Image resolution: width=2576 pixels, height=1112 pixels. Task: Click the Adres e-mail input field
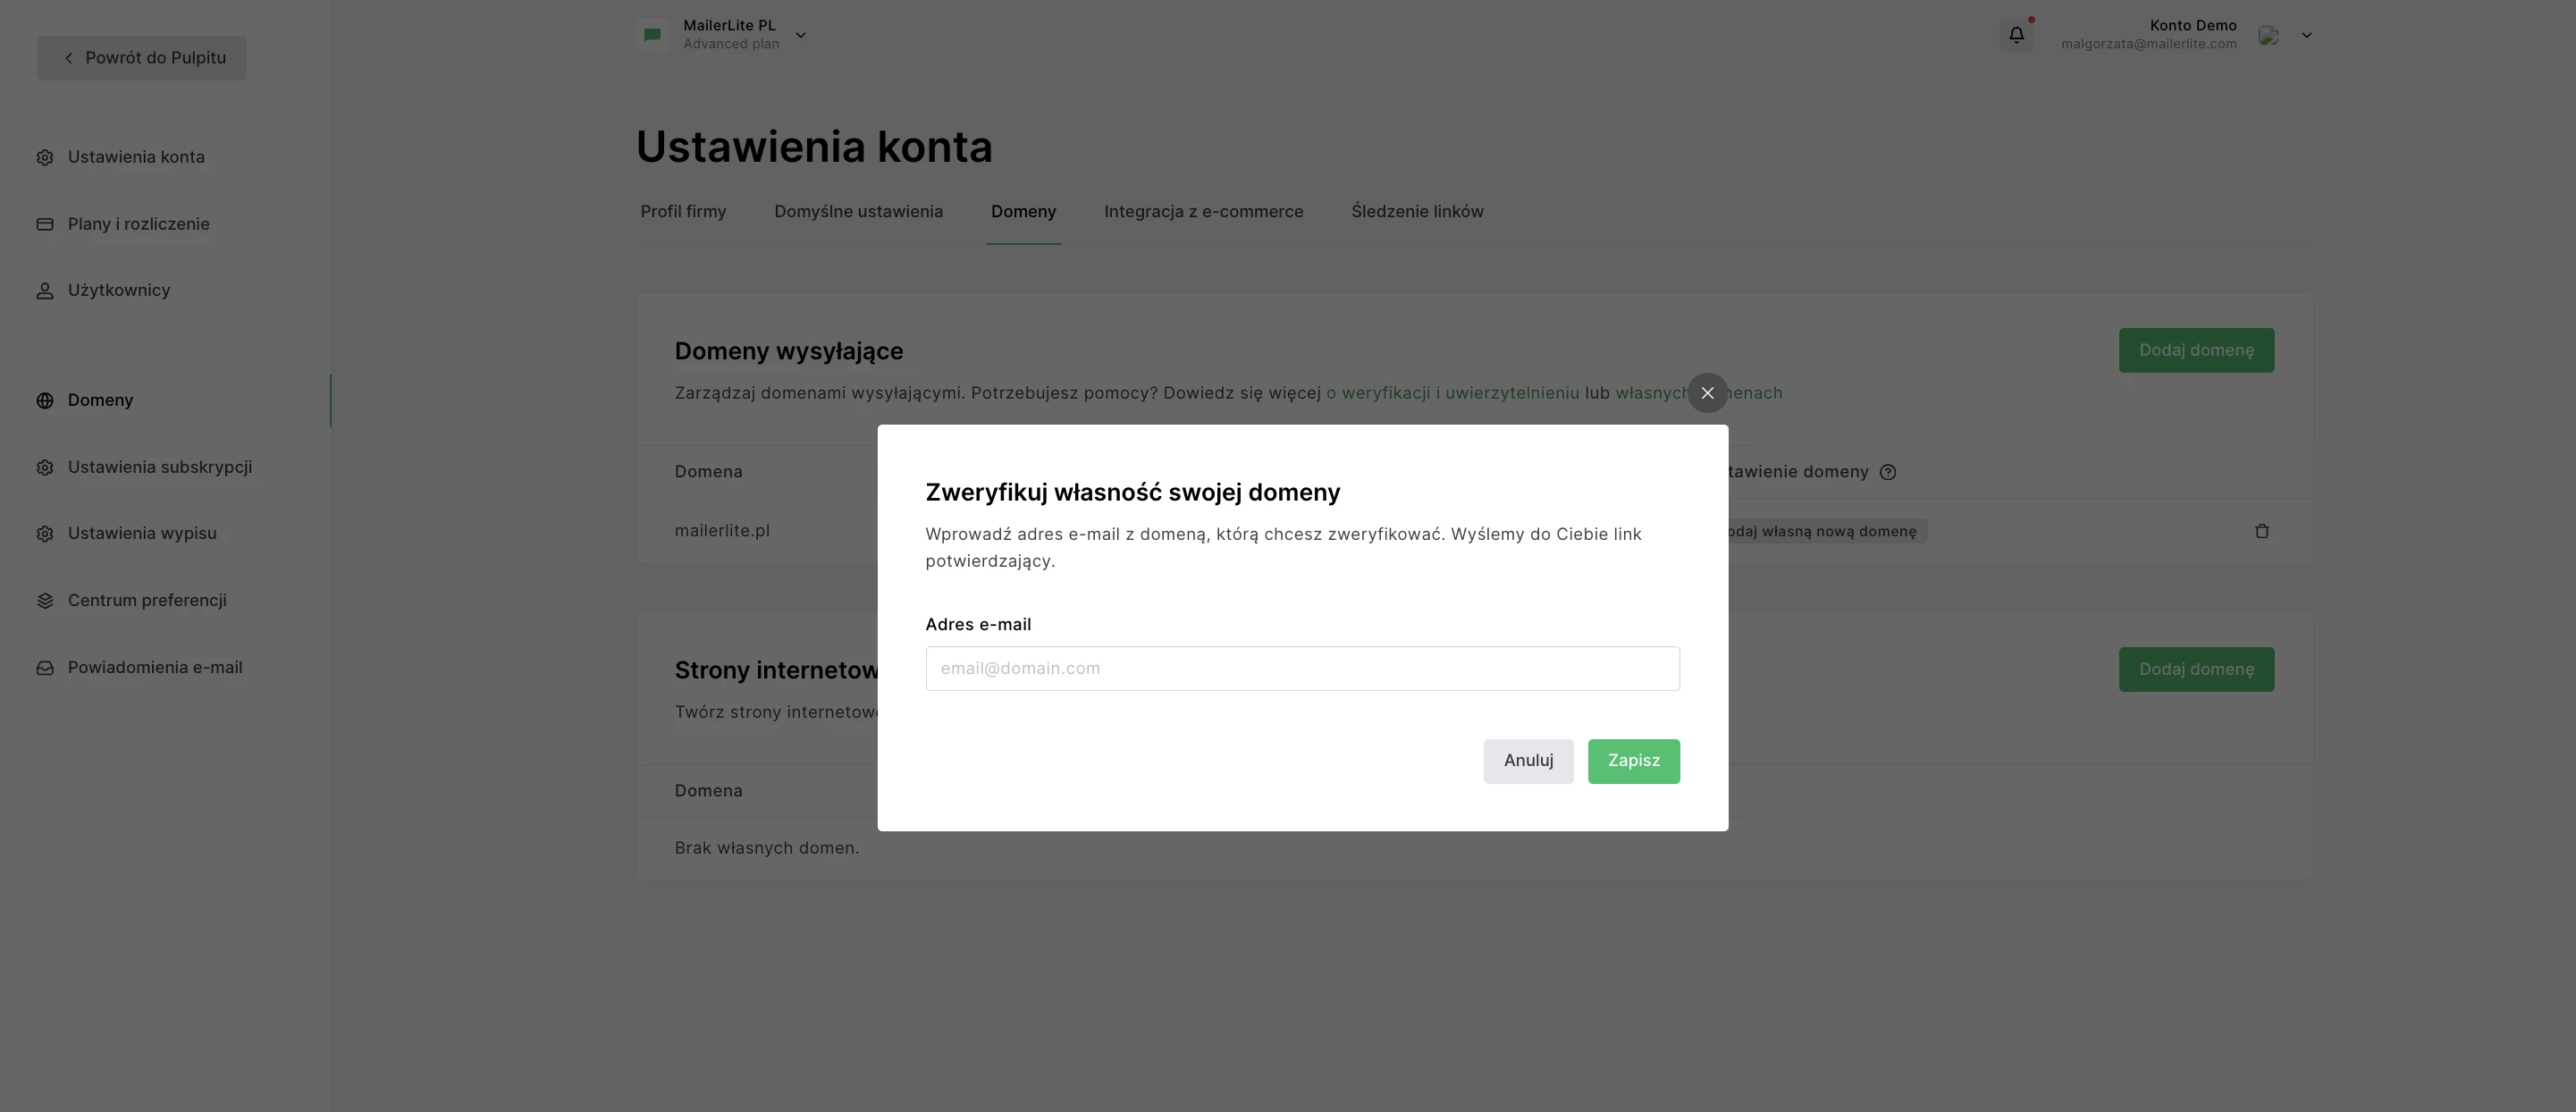[x=1302, y=668]
